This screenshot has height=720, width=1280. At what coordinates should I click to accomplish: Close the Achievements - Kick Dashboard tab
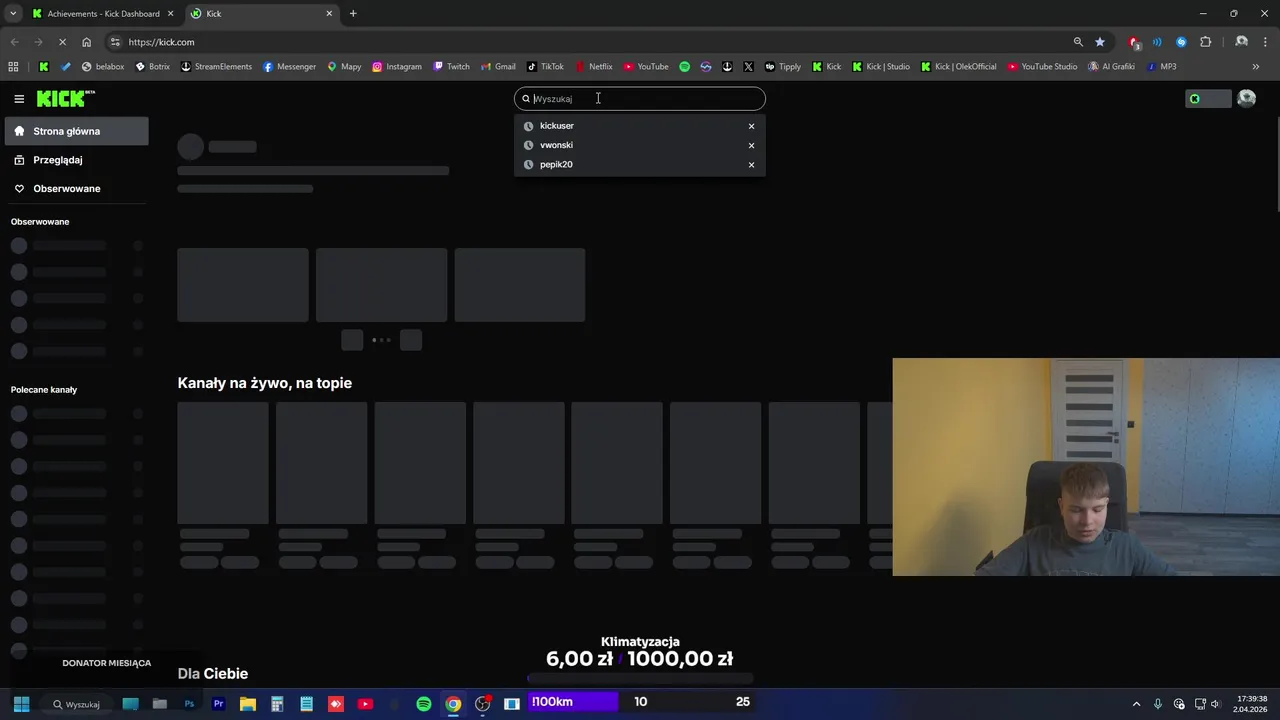click(171, 14)
